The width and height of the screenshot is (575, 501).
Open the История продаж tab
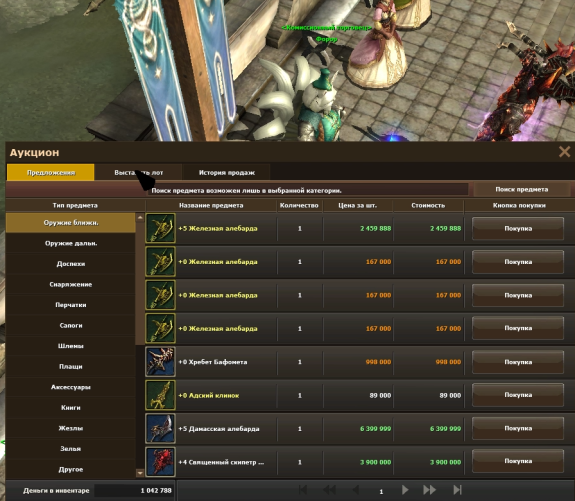[x=227, y=172]
